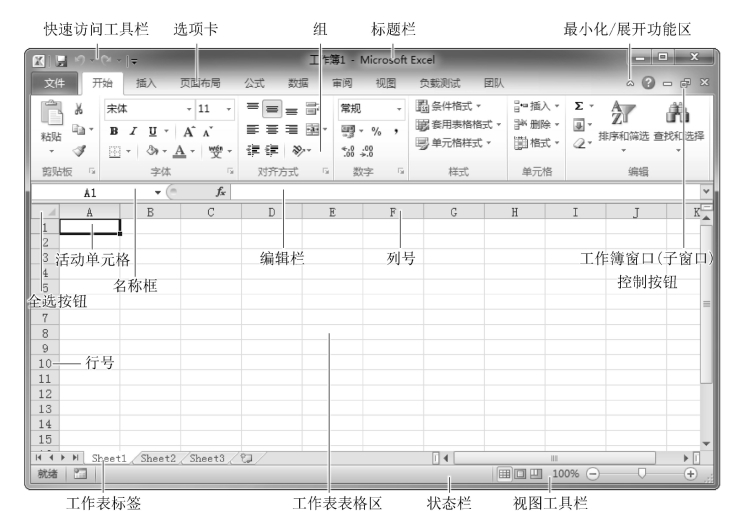Toggle align text right
Screen dimensions: 752x527
[x=291, y=129]
